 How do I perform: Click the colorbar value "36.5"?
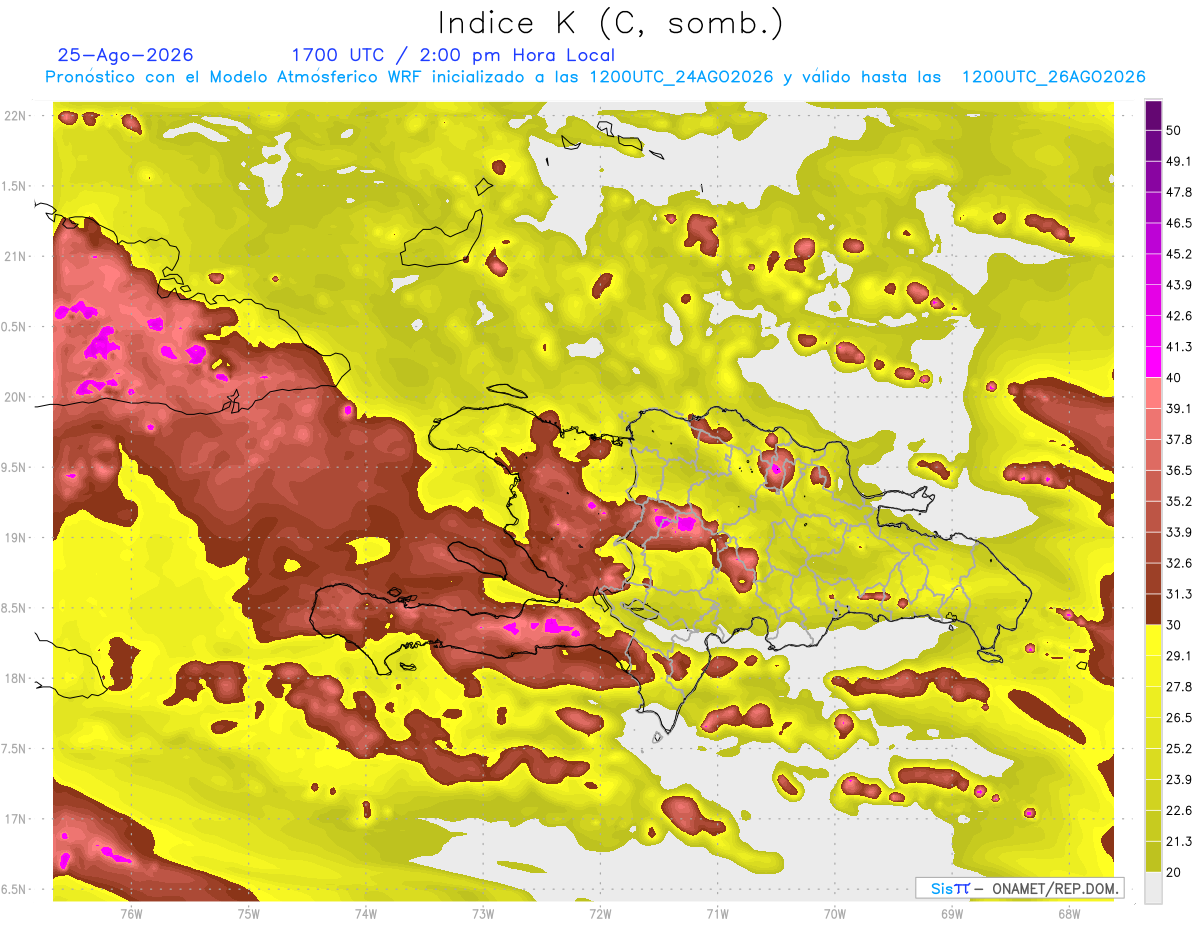click(x=1179, y=471)
